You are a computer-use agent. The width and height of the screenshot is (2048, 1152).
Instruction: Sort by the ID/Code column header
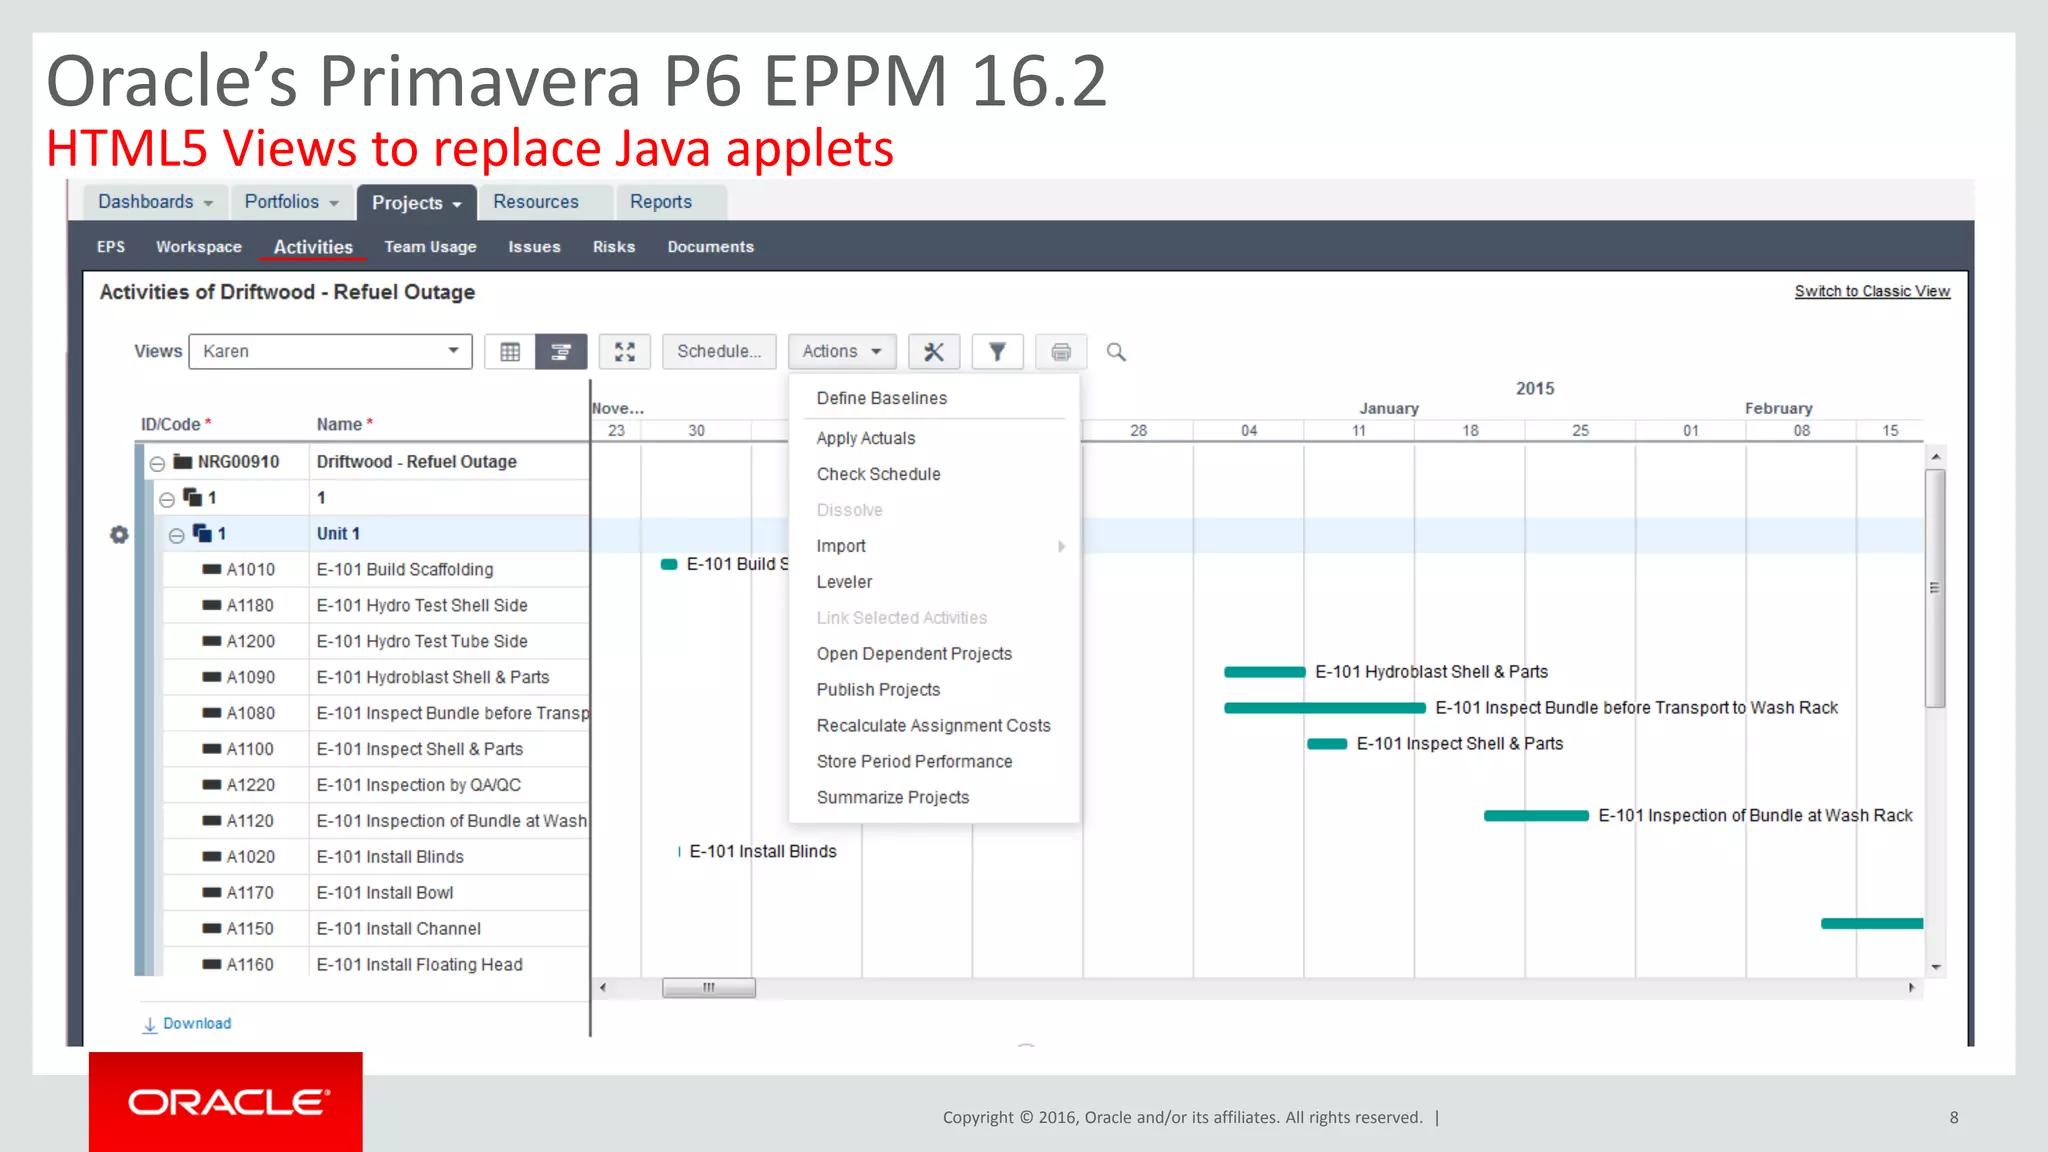(x=176, y=424)
